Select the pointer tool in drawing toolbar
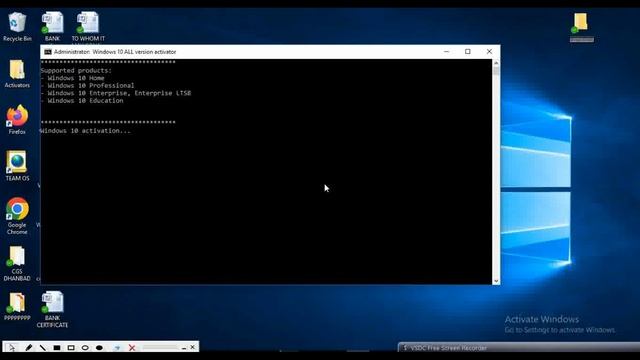 (x=11, y=348)
